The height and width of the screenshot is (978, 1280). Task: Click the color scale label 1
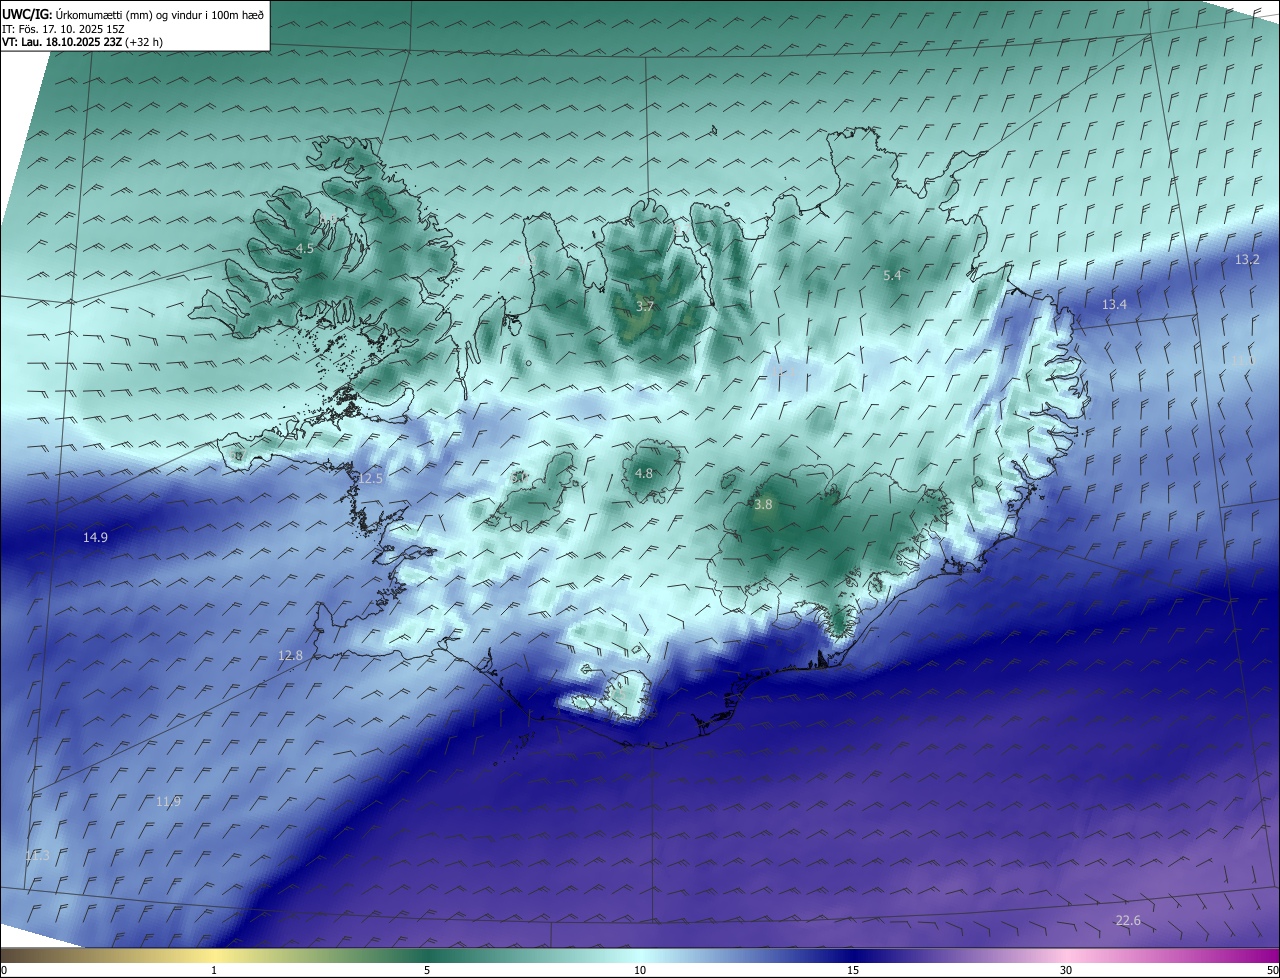click(214, 970)
